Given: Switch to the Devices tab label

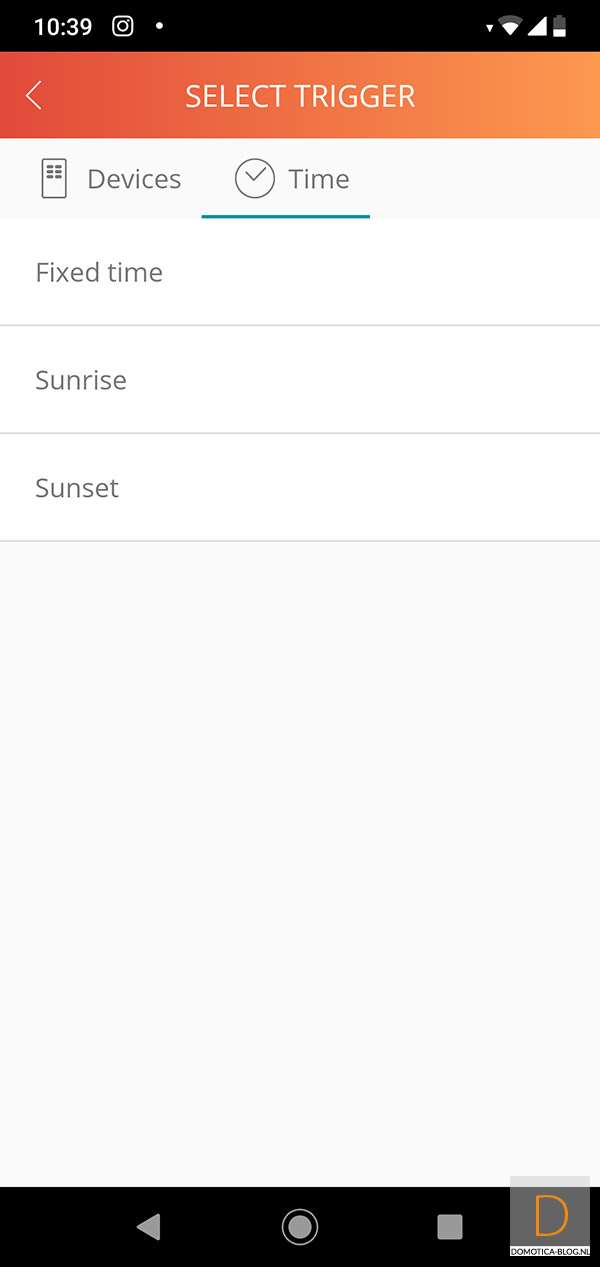Looking at the screenshot, I should pyautogui.click(x=134, y=179).
